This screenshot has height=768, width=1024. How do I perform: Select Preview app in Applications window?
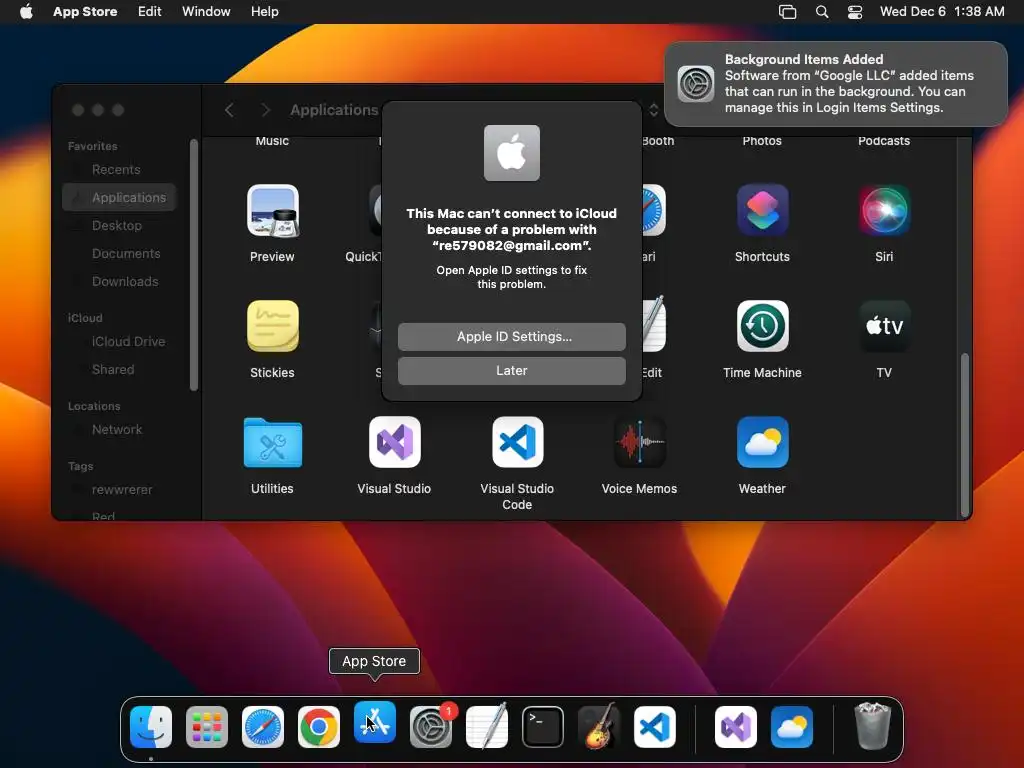272,210
